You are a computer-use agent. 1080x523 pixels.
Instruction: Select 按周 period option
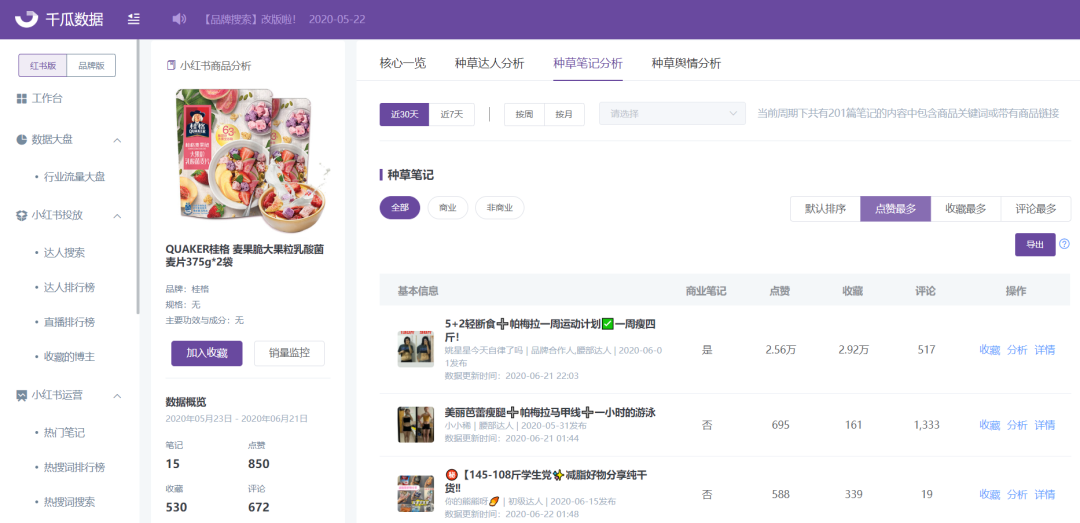pos(524,114)
